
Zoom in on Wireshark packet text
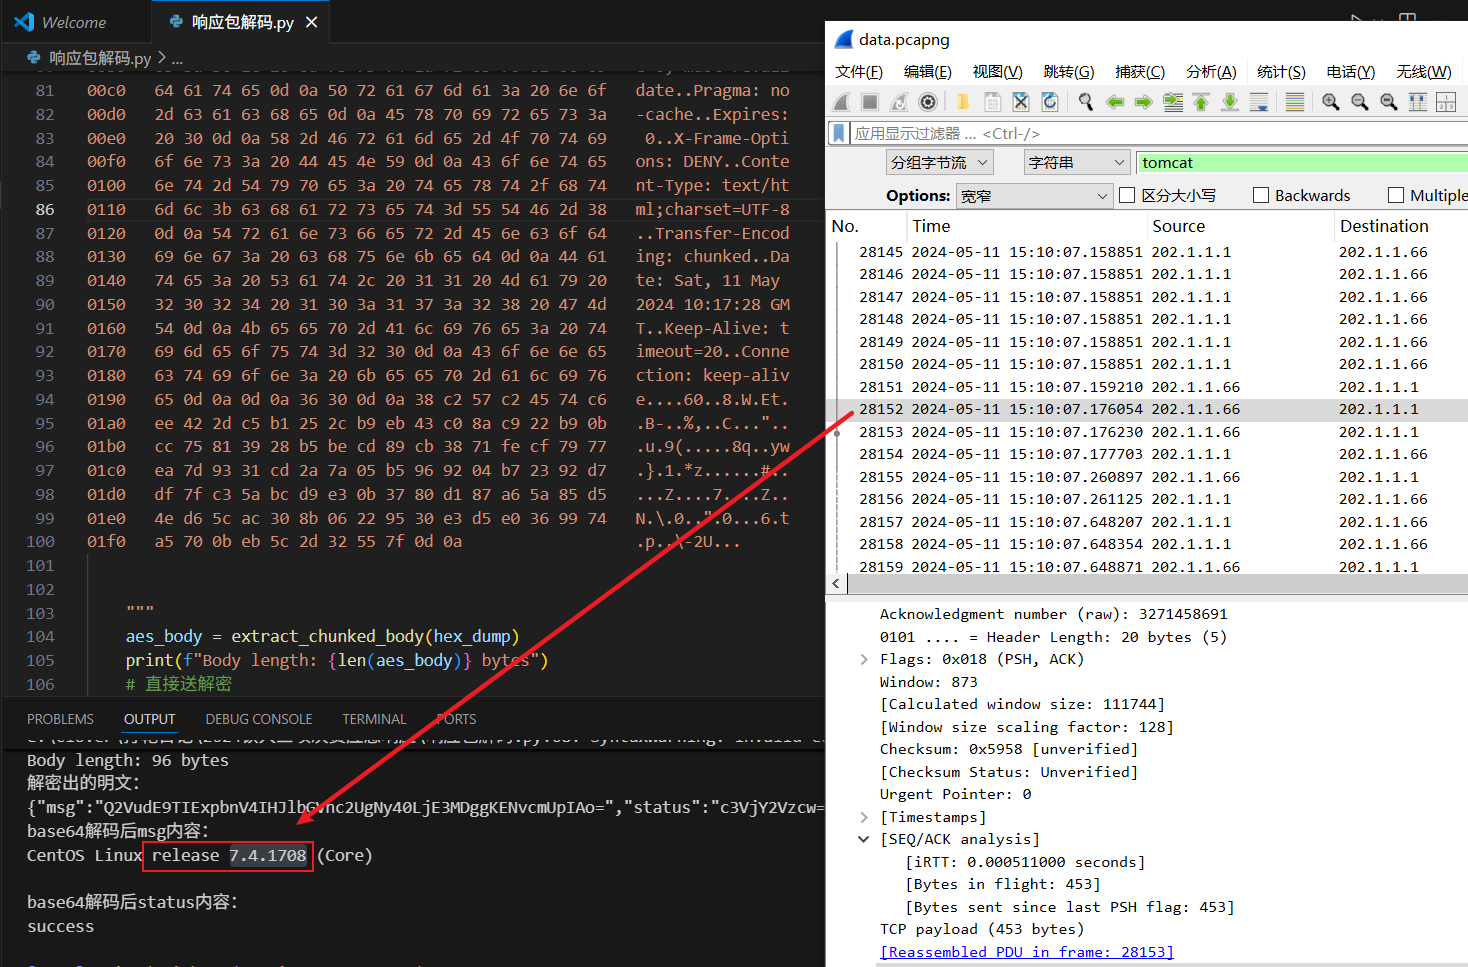pos(1330,102)
